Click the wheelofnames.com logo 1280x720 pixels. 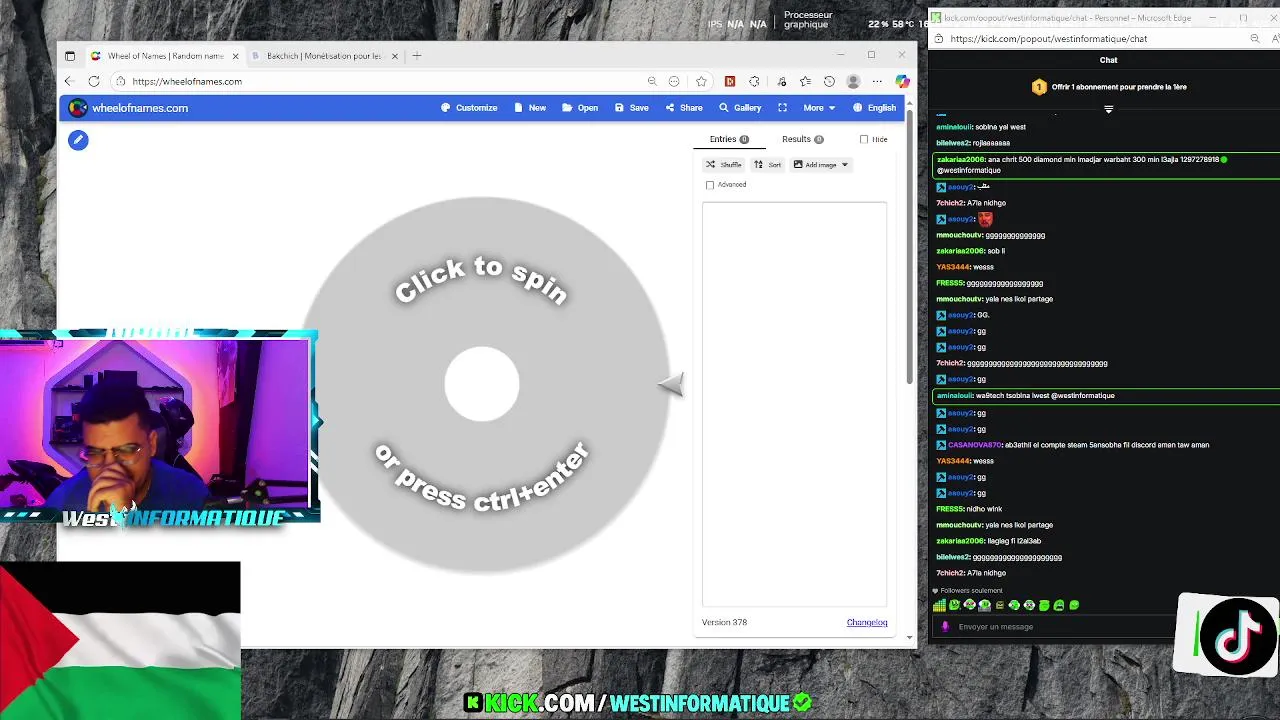pos(129,108)
